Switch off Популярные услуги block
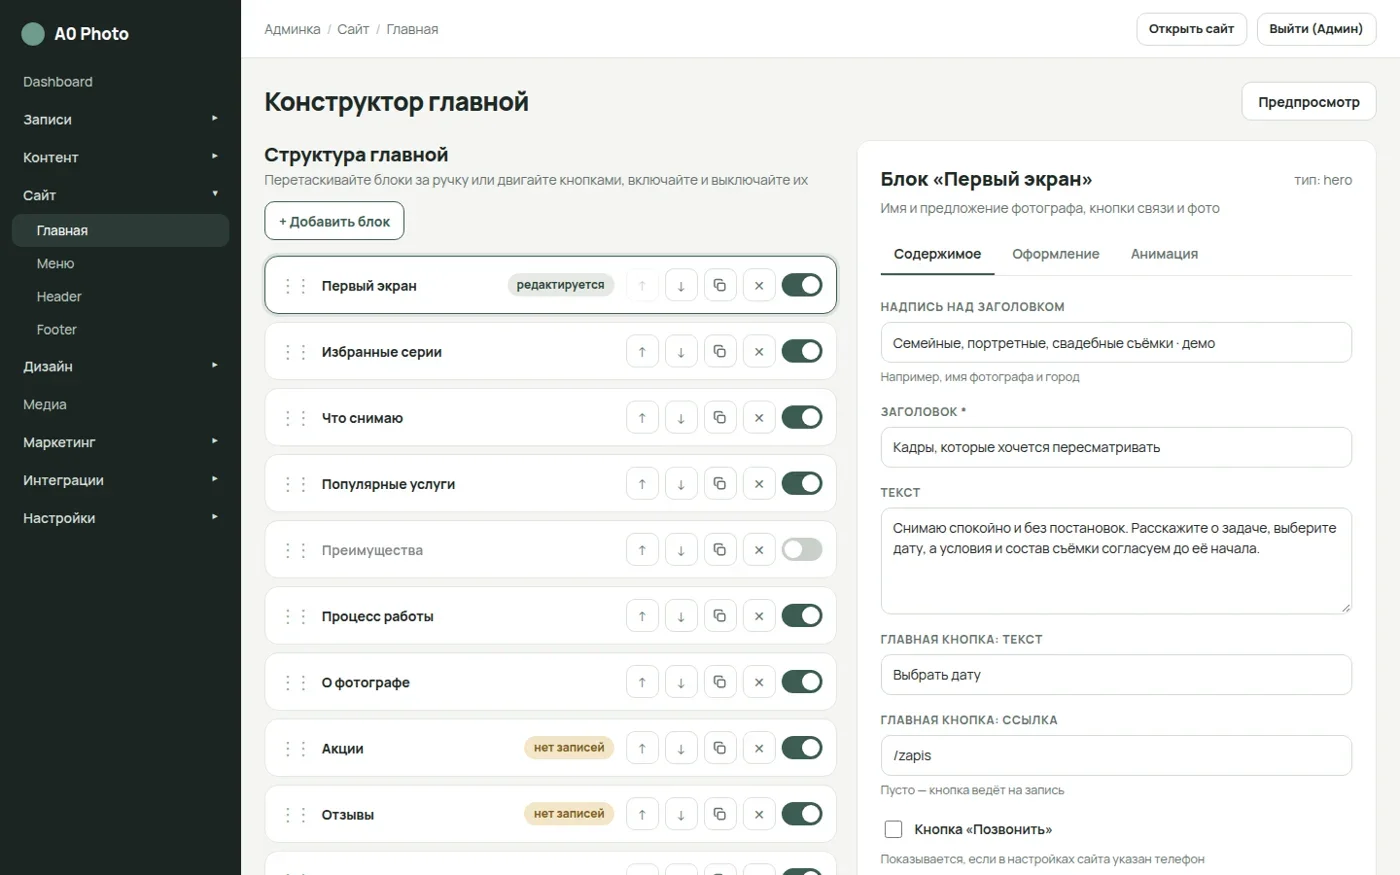1400x875 pixels. [x=802, y=483]
